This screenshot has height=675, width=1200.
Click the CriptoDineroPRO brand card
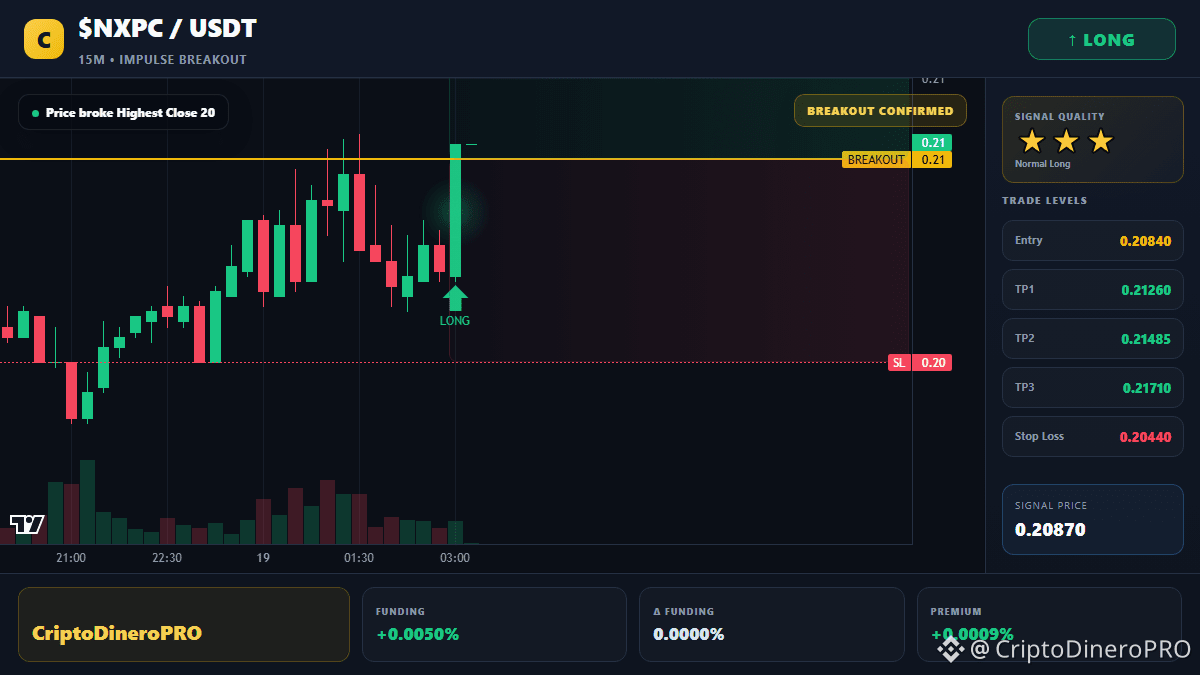[x=184, y=624]
